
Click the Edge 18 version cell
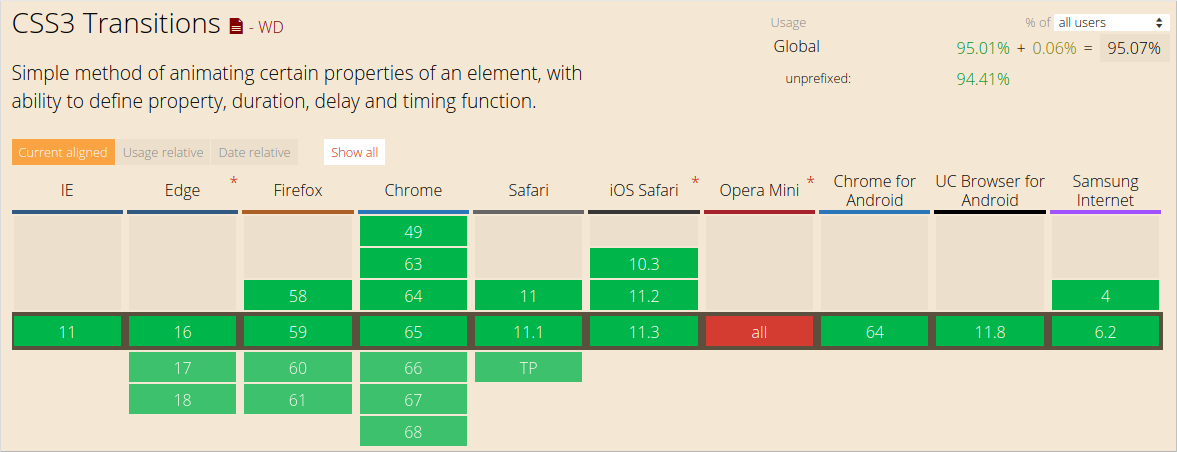tap(182, 399)
